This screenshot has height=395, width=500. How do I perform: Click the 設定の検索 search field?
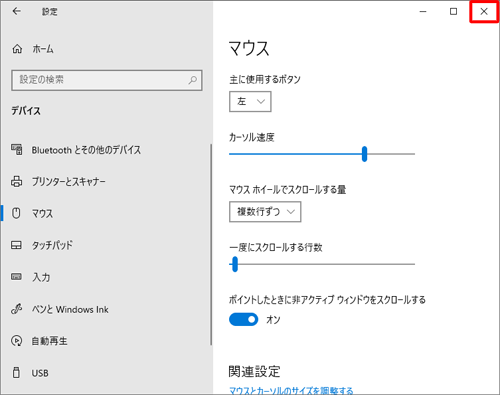107,80
